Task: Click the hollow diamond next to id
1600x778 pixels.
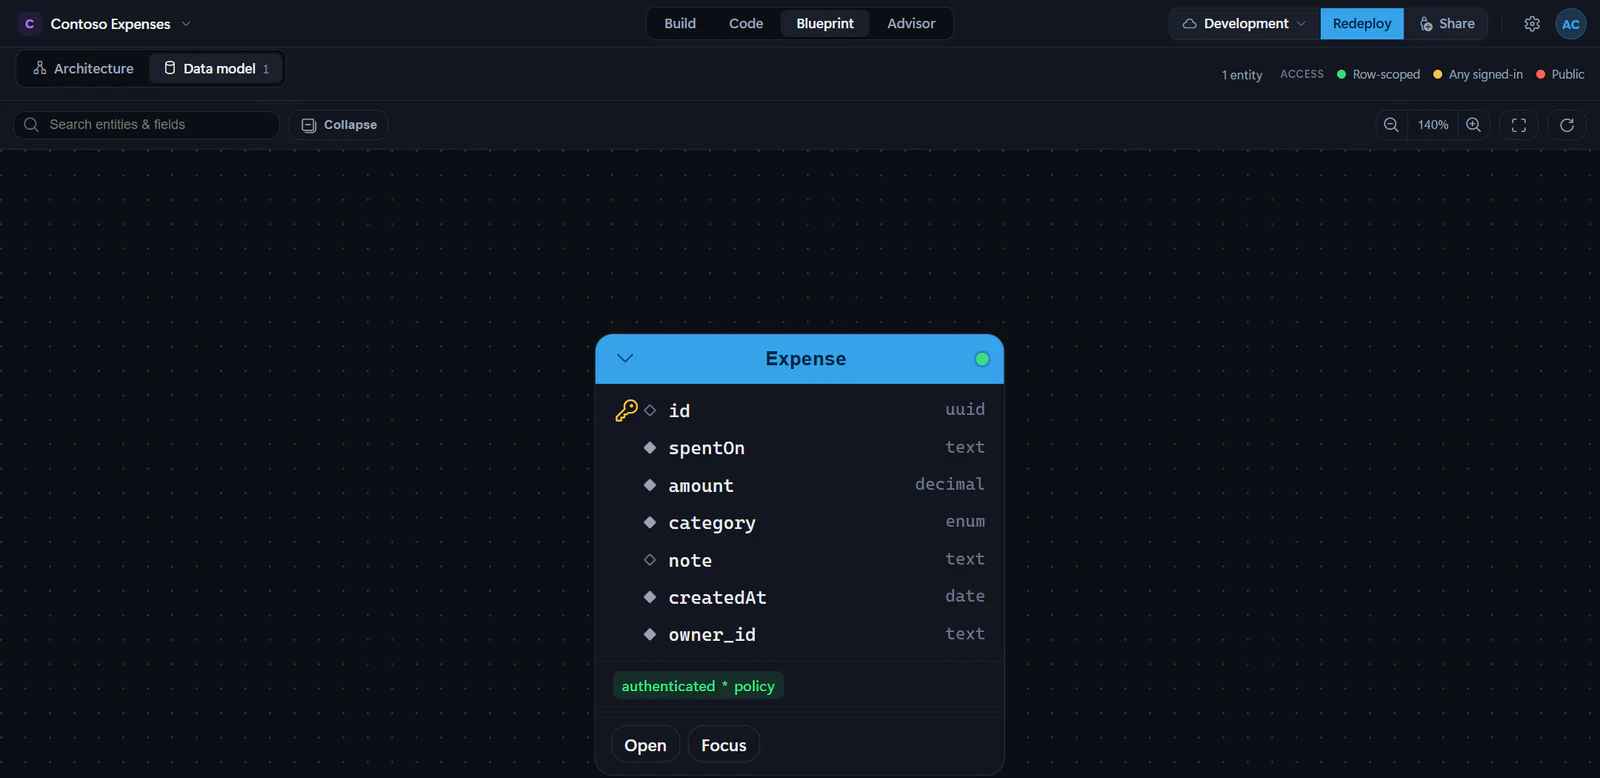Action: 650,410
